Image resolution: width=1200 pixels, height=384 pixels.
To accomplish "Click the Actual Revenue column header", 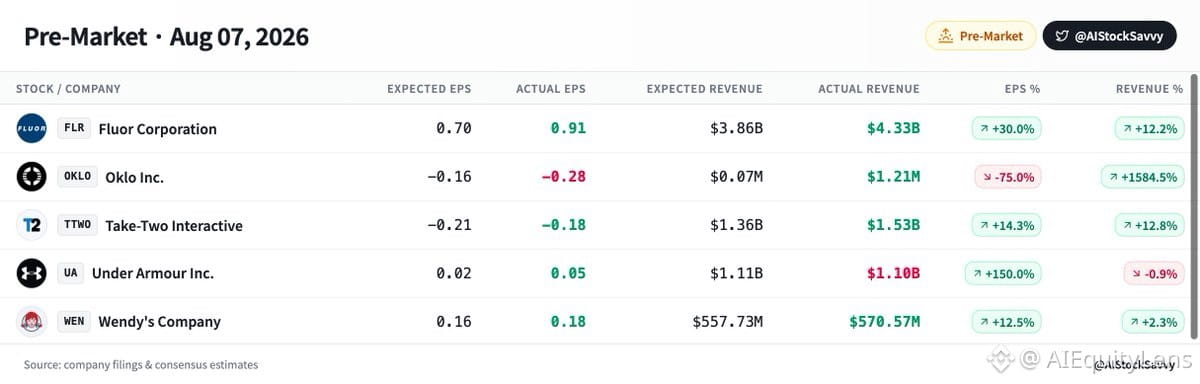I will tap(869, 89).
